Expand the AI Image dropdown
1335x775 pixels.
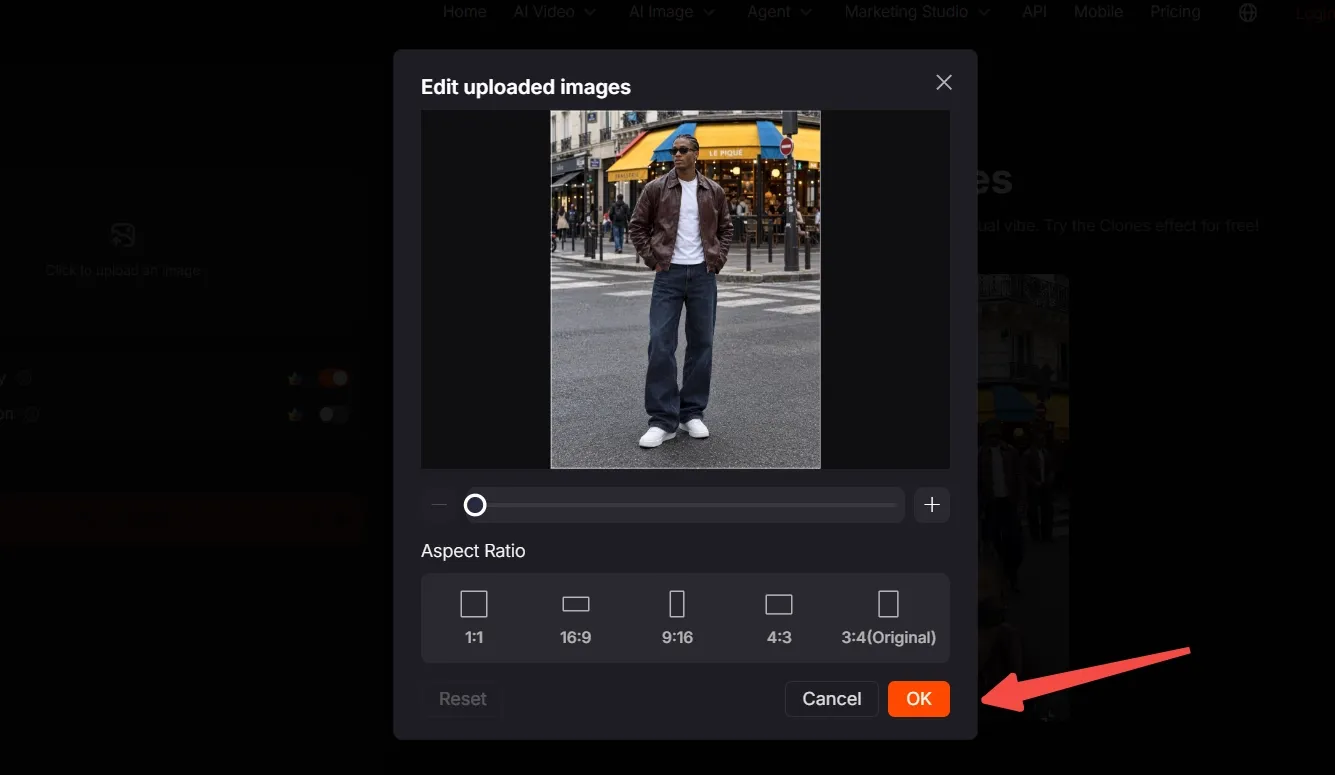(671, 12)
